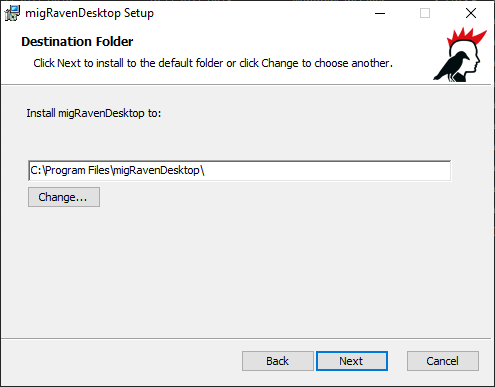The image size is (495, 387).
Task: Minimize the migRavenDesktop Setup window
Action: (x=380, y=13)
